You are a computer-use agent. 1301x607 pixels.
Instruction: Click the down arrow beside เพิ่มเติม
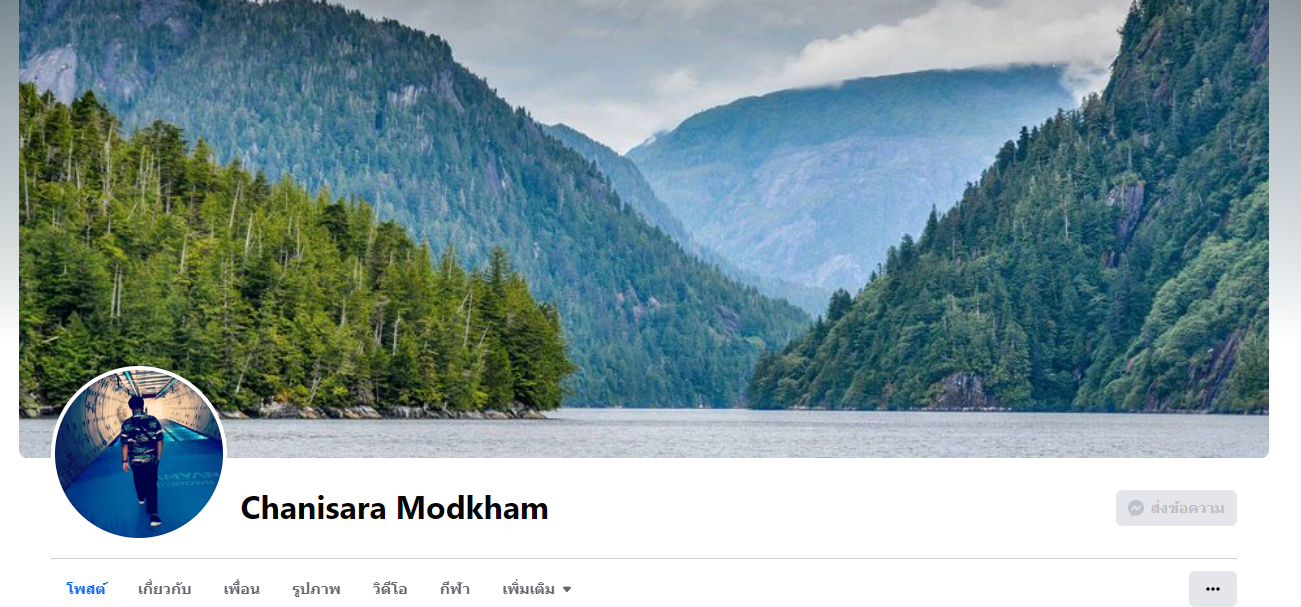[567, 590]
